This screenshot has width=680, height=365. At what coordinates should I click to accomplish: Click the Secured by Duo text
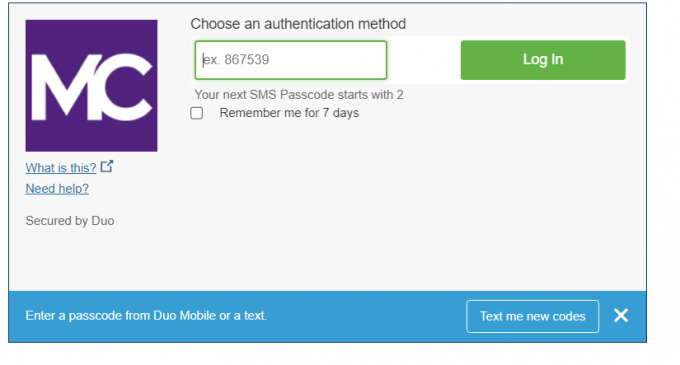pos(70,221)
